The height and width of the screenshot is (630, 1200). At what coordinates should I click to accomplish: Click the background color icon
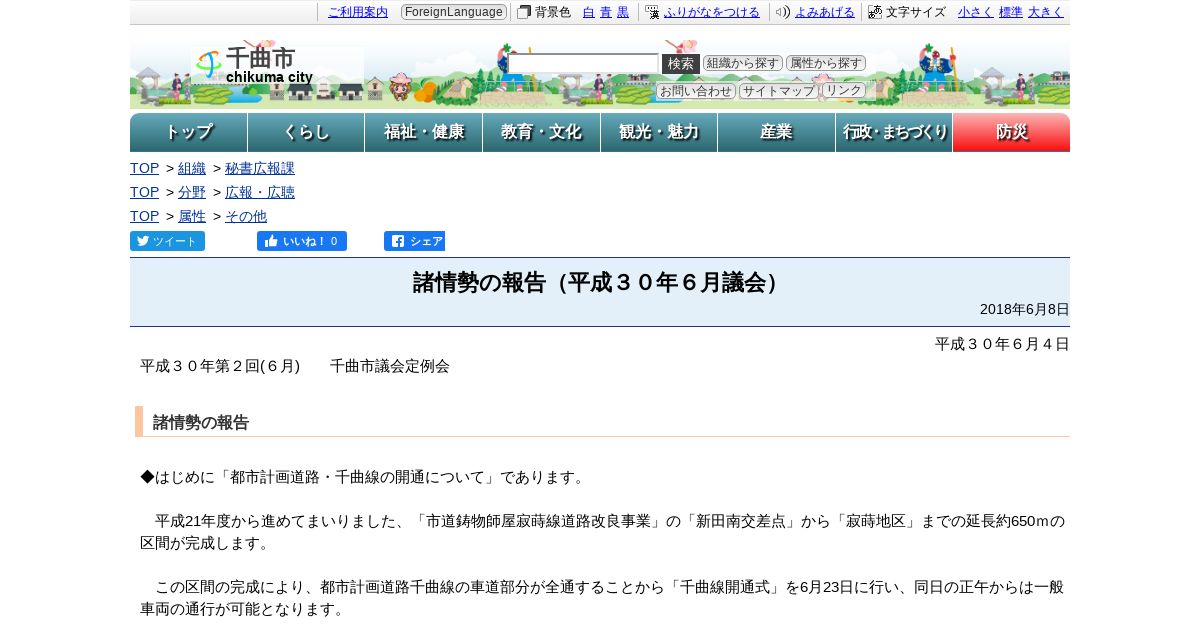pos(524,12)
